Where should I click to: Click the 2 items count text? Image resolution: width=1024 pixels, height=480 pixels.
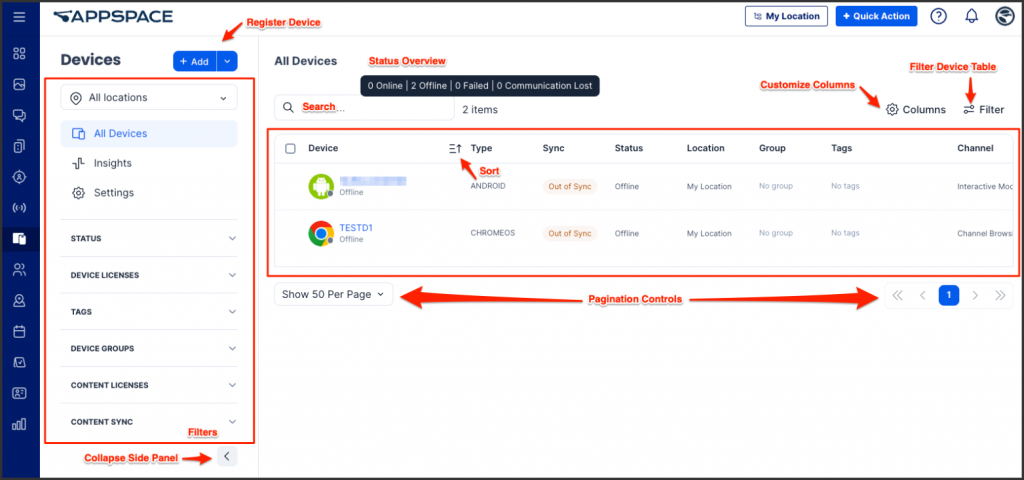(480, 110)
